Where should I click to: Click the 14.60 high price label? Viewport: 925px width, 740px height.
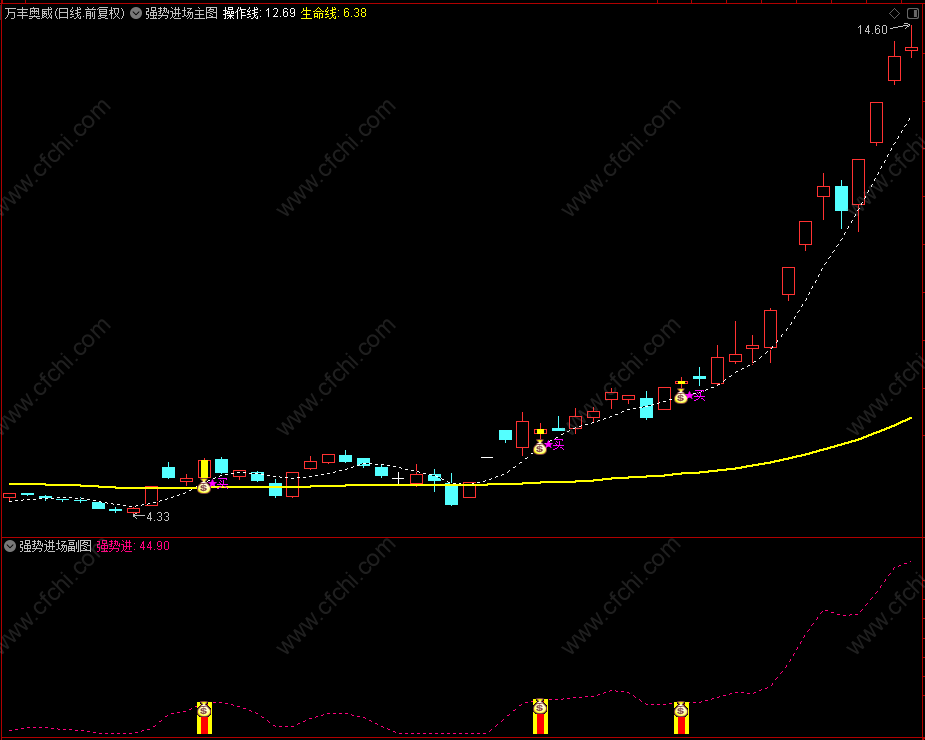[x=872, y=30]
